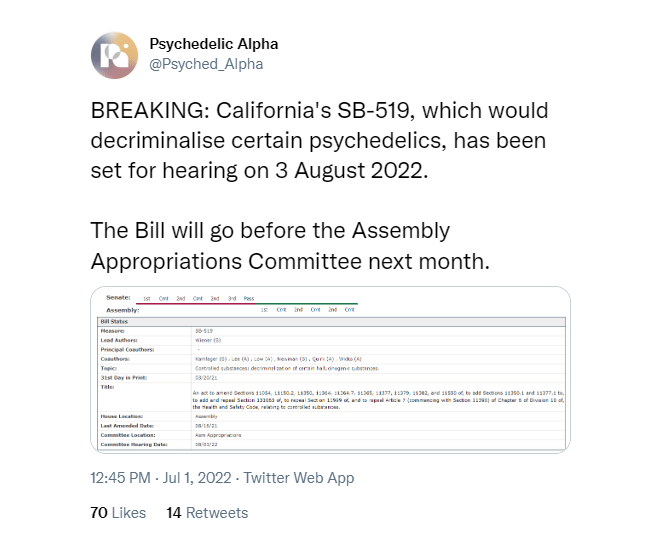Click the Coauthors row names
Screen dimensions: 663x539
(278, 359)
